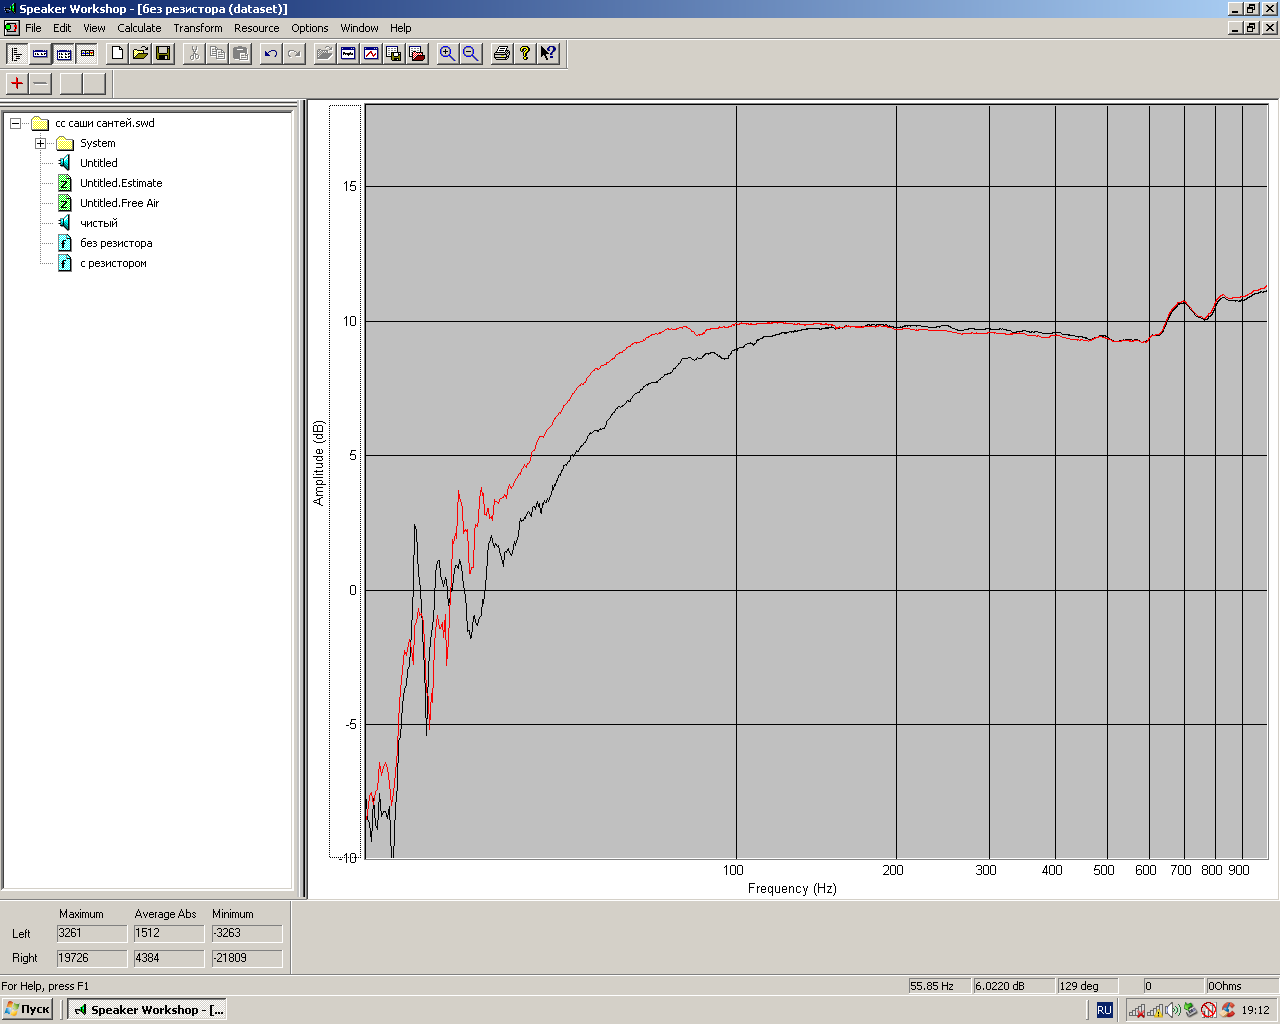Undo the last action with the Undo arrow

271,53
